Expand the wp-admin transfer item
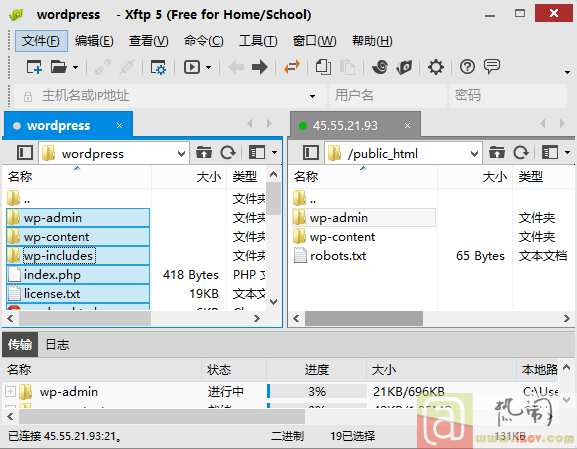This screenshot has height=449, width=577. [x=10, y=392]
